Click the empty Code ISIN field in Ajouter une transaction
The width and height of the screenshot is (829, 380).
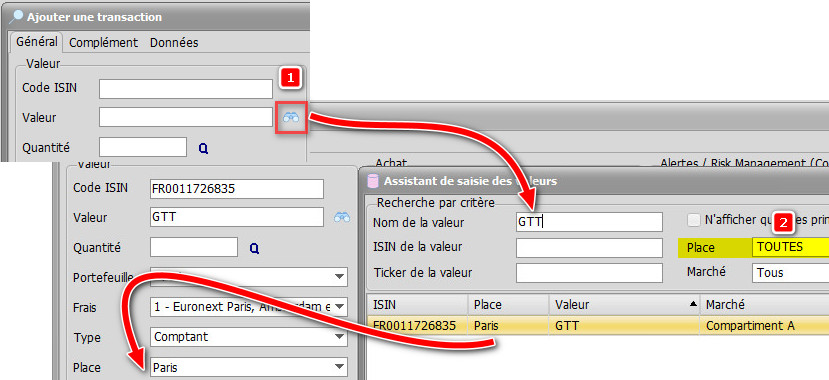(x=186, y=89)
